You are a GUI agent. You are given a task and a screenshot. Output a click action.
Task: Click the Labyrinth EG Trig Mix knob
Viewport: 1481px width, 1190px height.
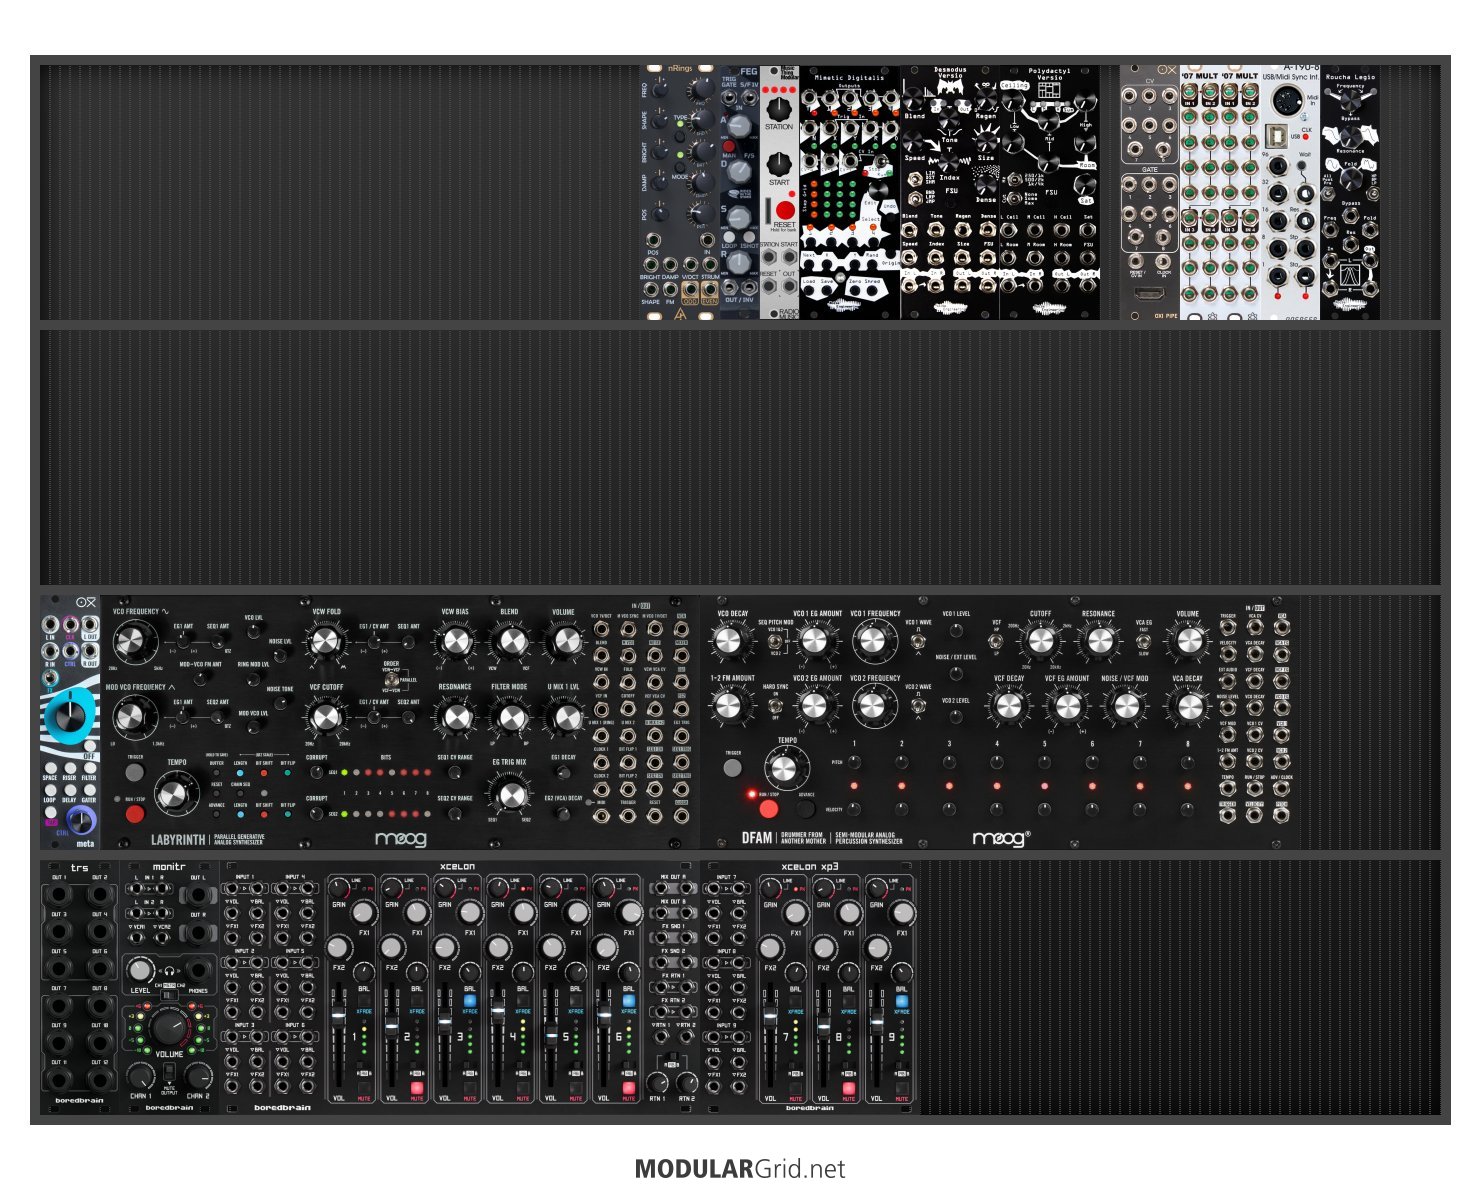(x=511, y=794)
